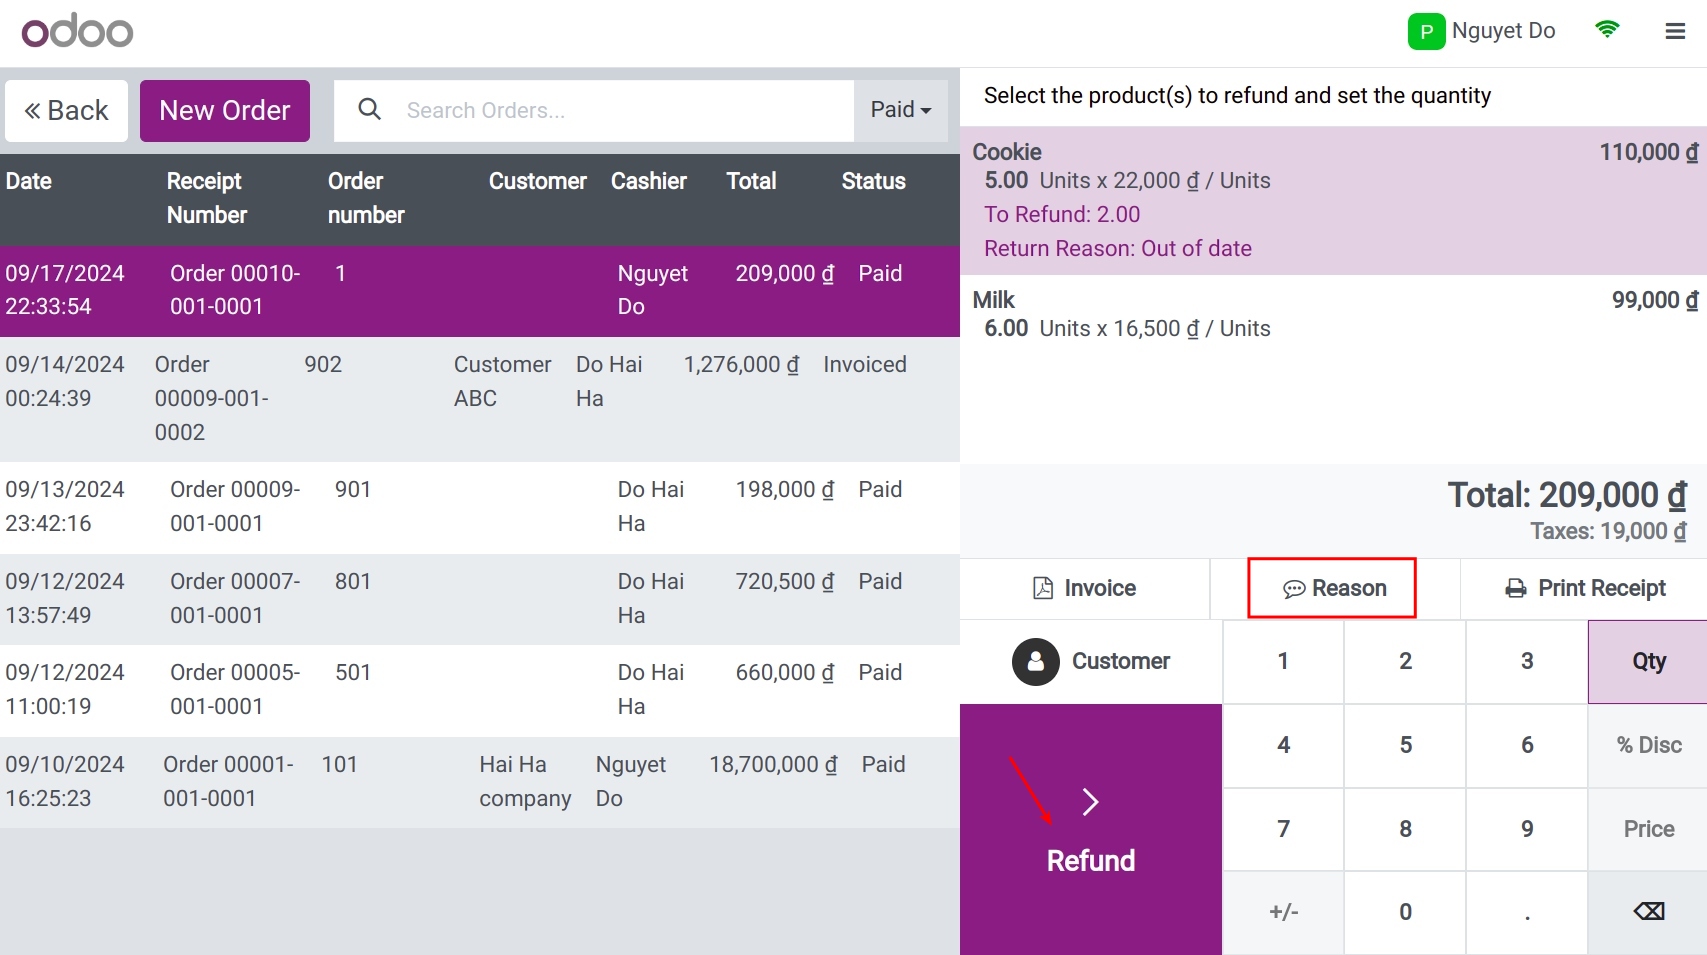Image resolution: width=1707 pixels, height=955 pixels.
Task: Click the Invoice button
Action: (x=1084, y=588)
